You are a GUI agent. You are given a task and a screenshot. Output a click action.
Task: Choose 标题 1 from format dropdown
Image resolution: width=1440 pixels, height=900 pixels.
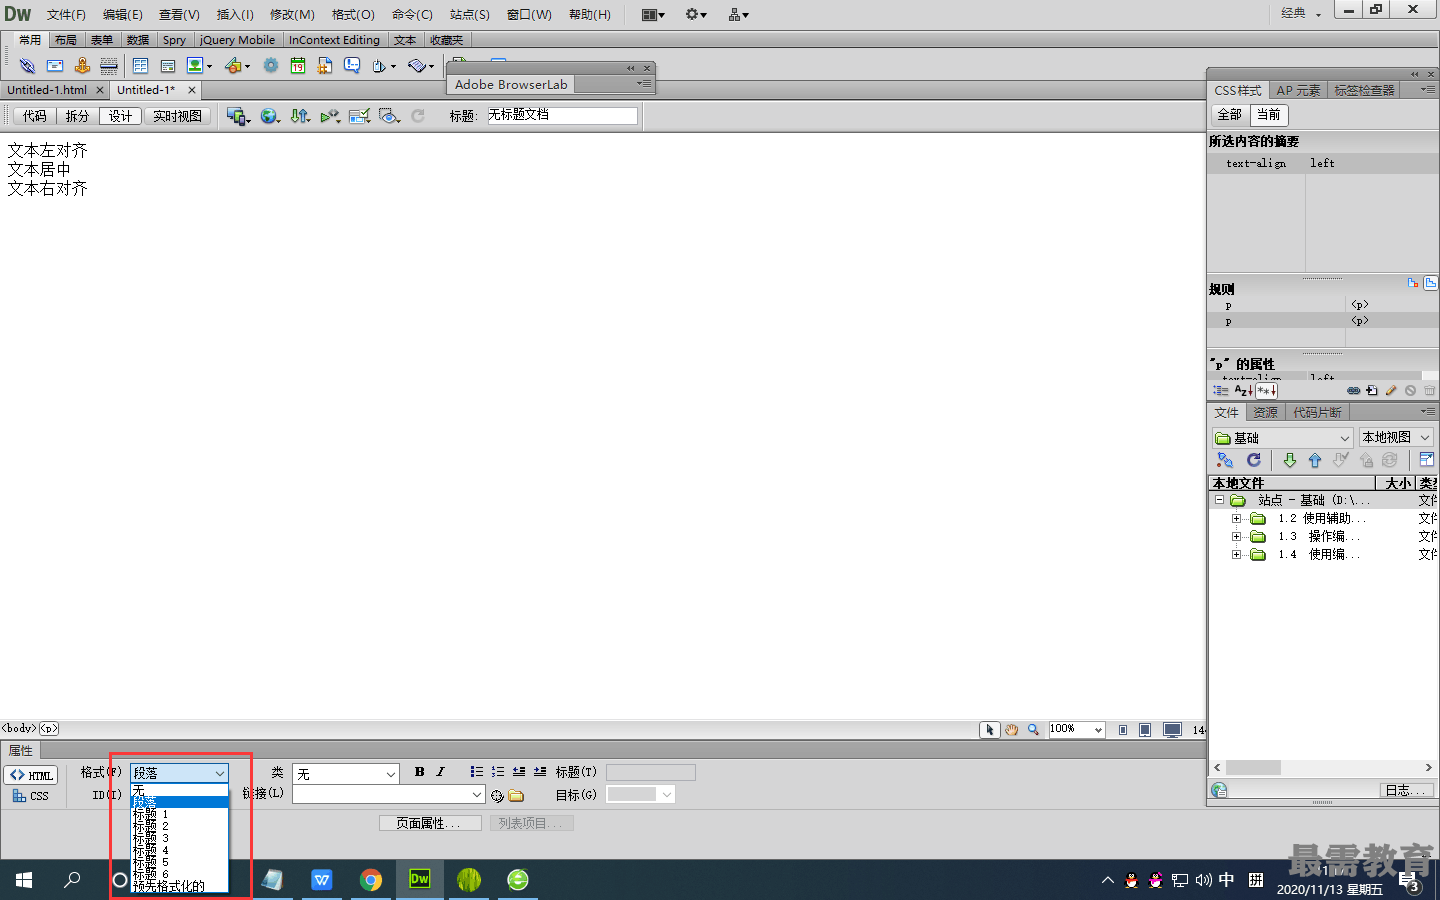tap(179, 815)
